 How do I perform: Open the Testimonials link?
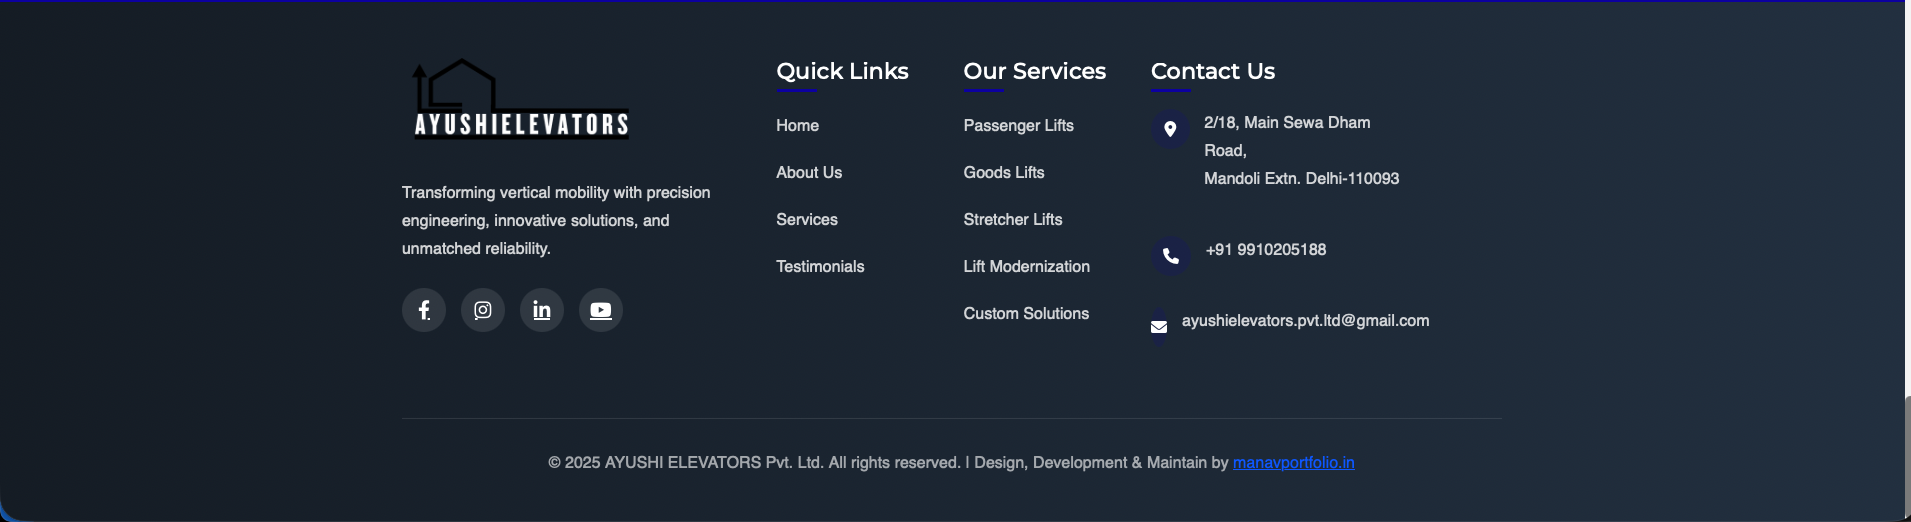coord(820,266)
